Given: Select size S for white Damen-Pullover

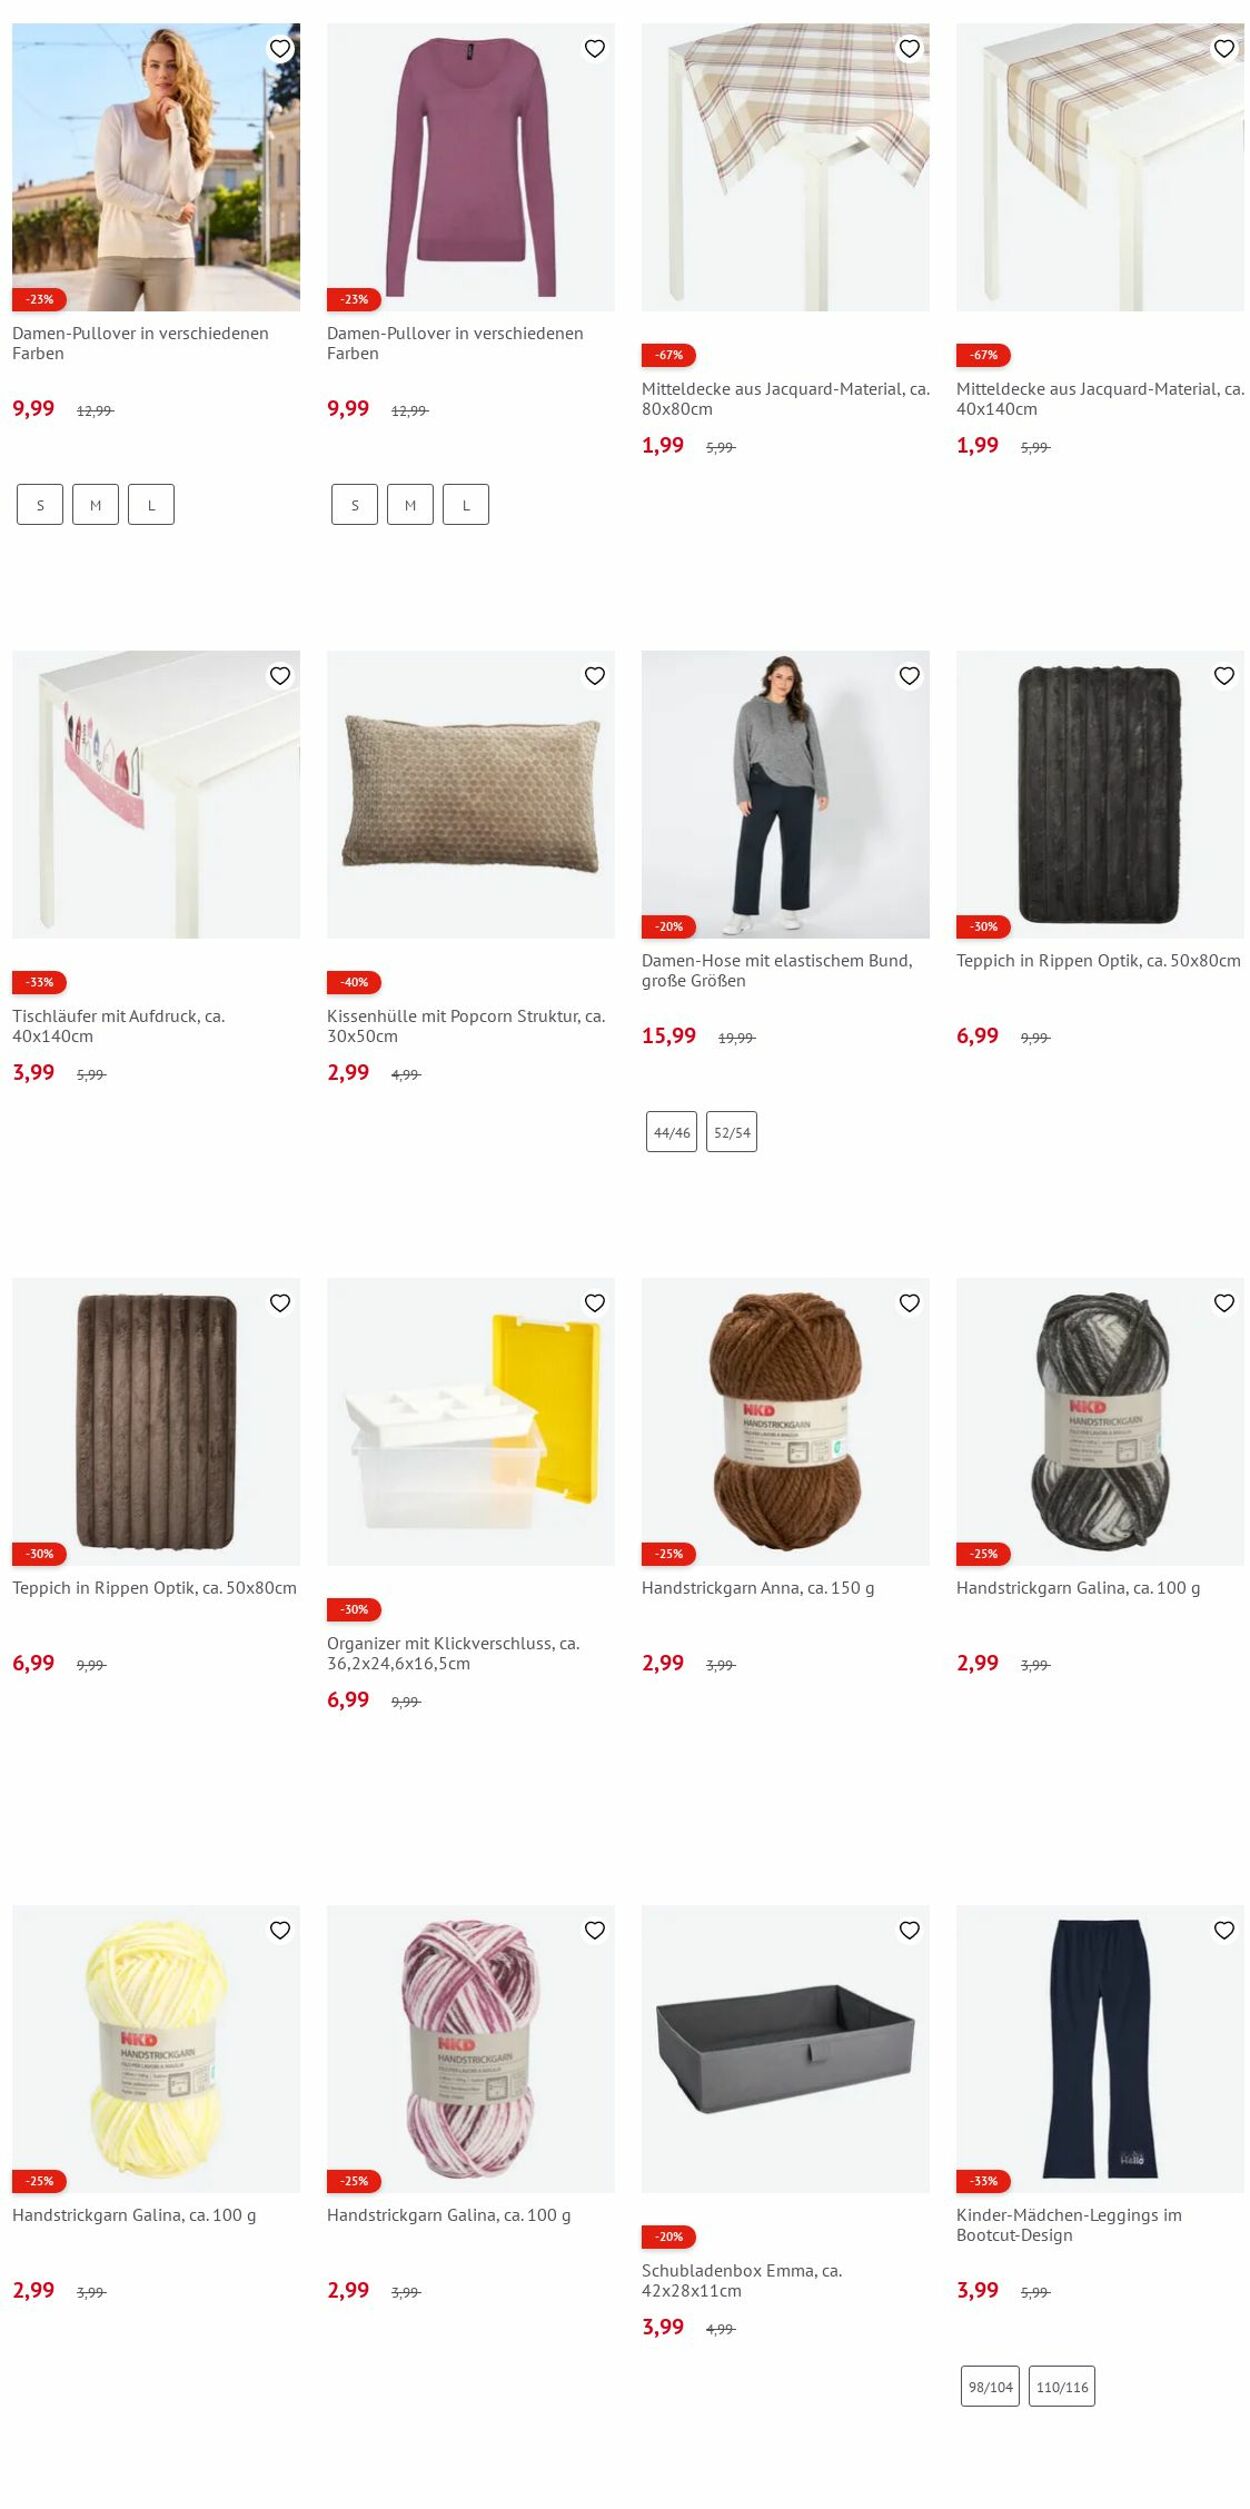Looking at the screenshot, I should click(40, 505).
